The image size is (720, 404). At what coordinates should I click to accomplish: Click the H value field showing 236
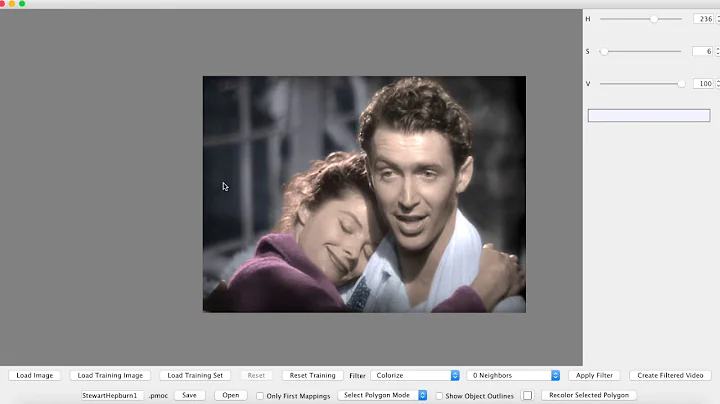click(x=703, y=19)
